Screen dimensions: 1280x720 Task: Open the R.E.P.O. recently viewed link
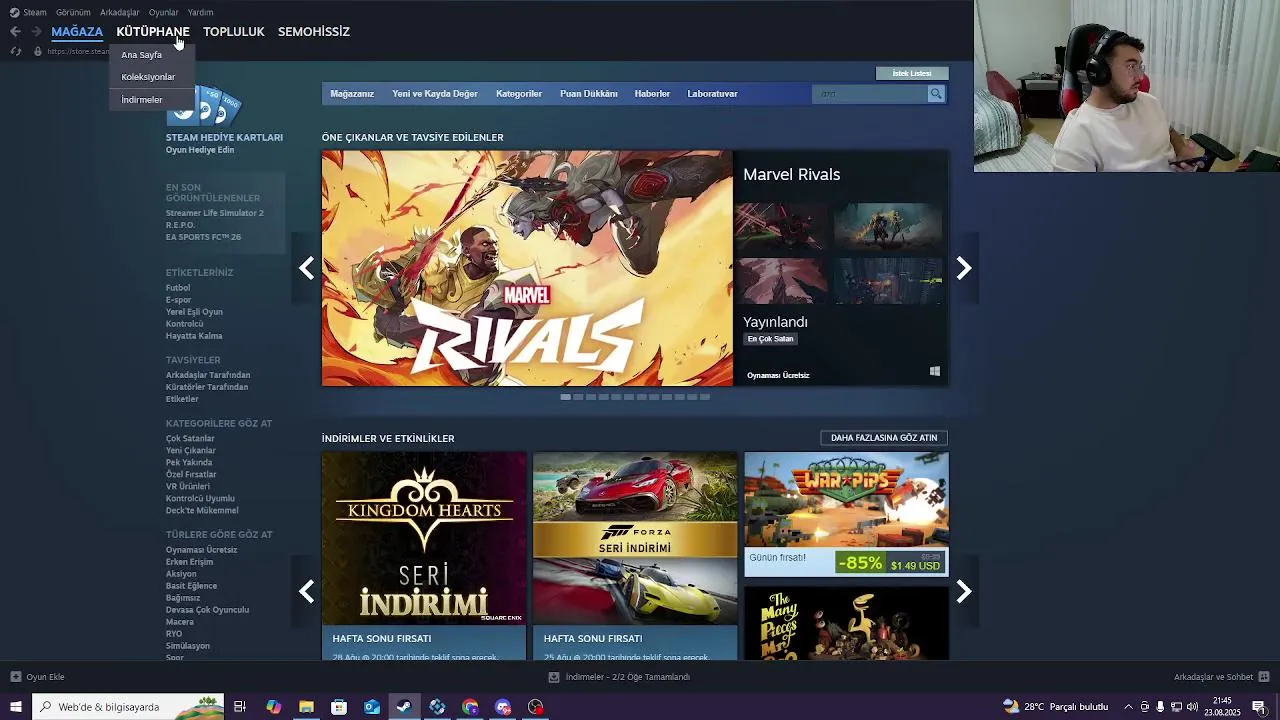(180, 225)
